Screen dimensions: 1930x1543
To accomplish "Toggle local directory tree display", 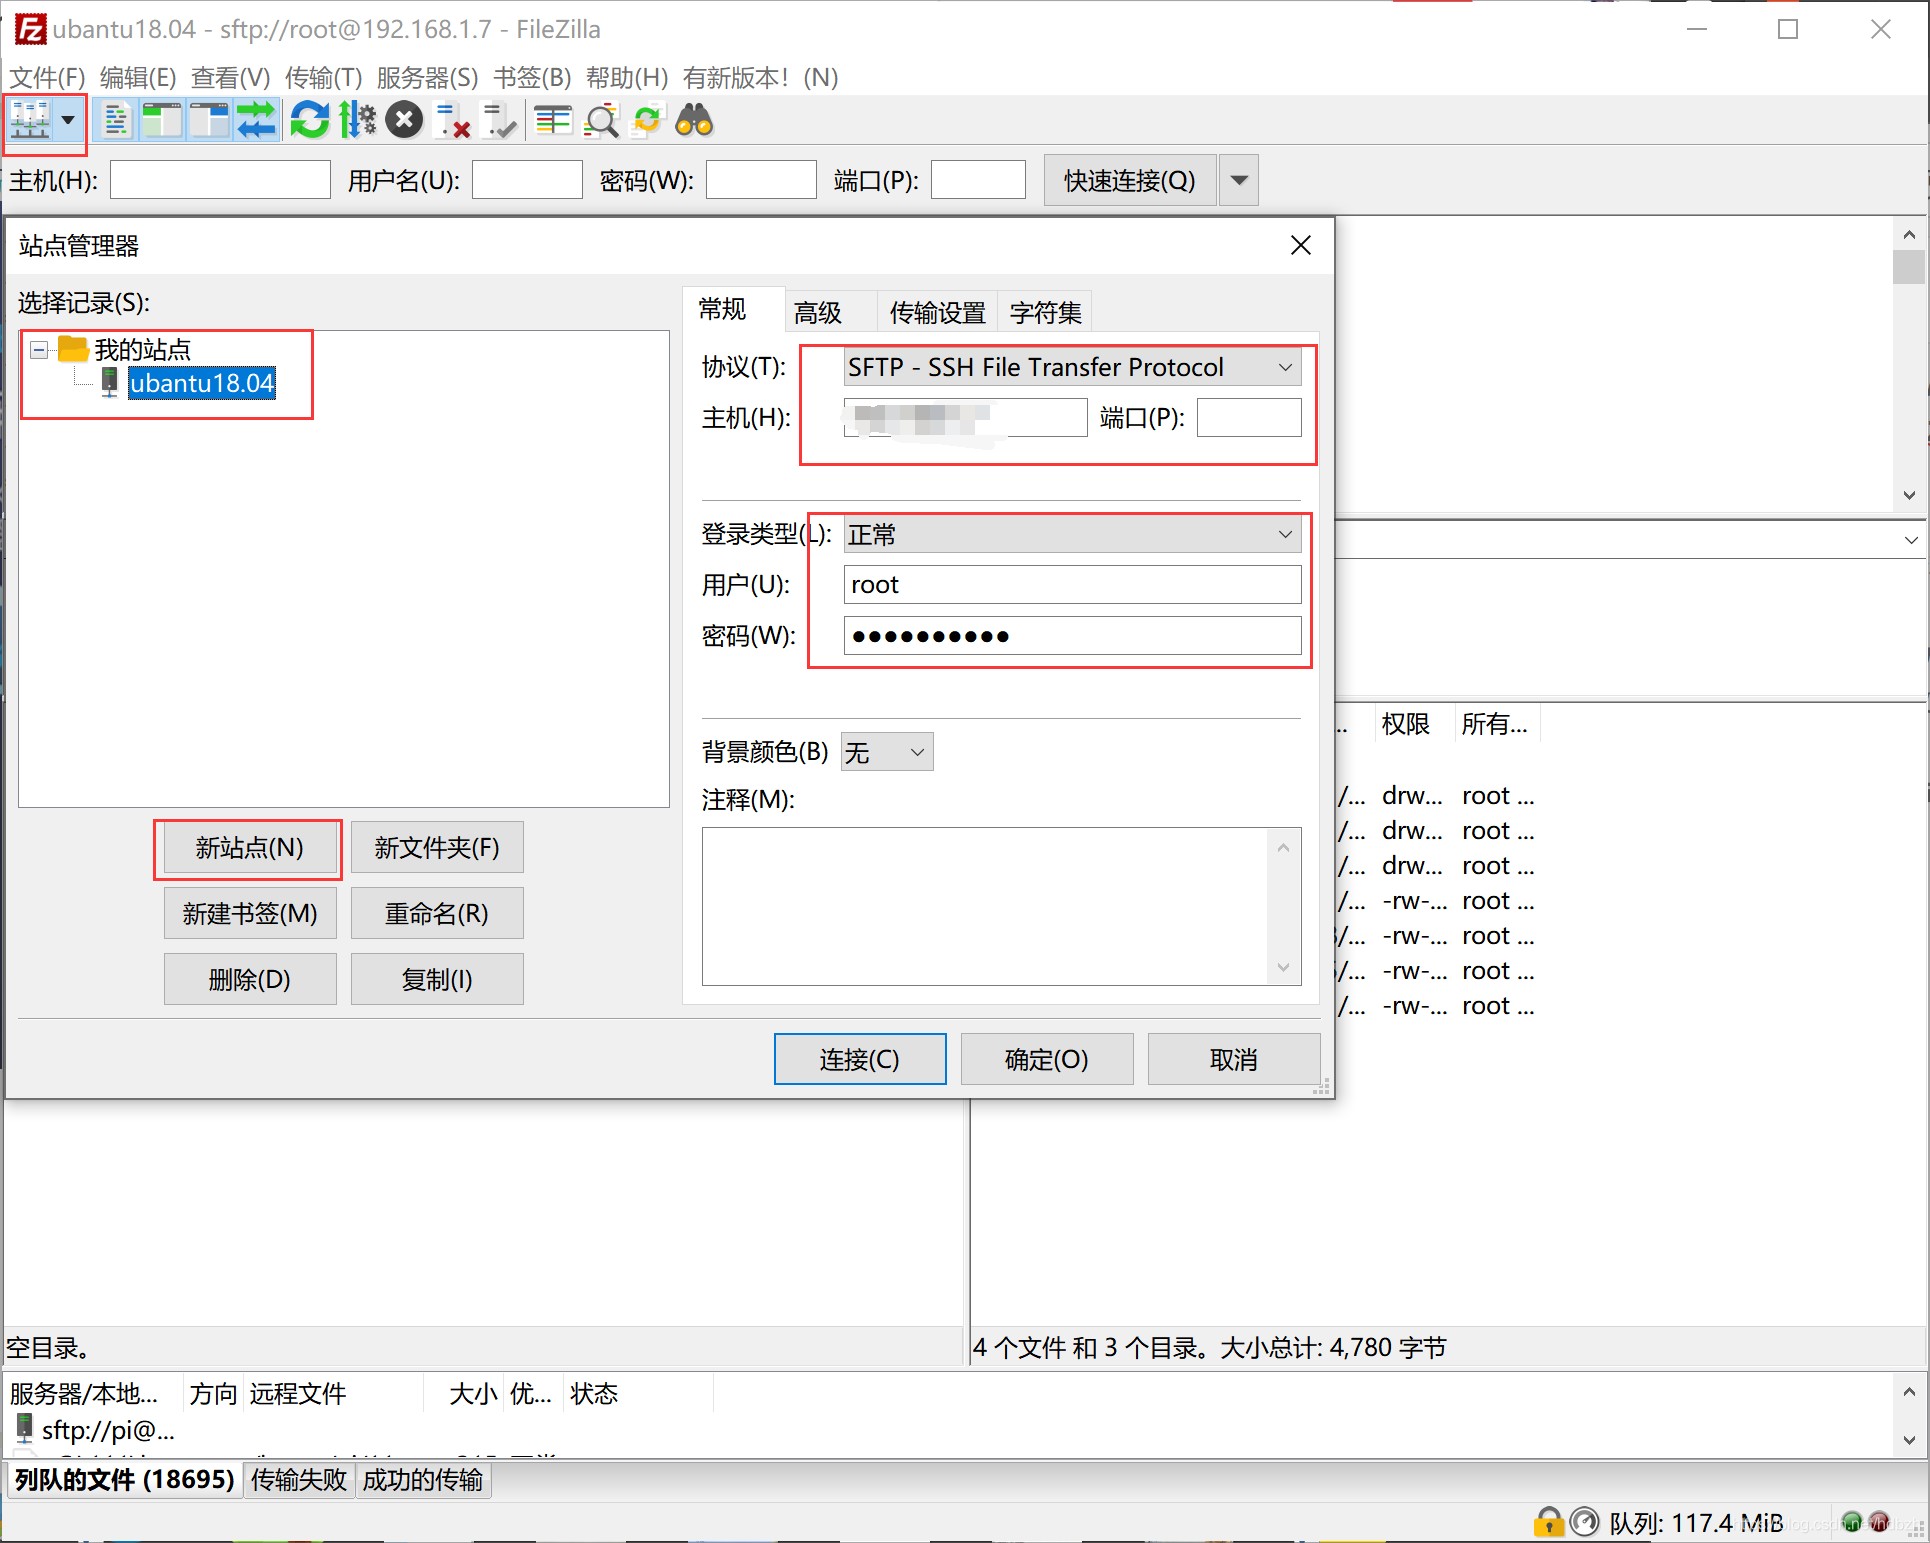I will 162,121.
